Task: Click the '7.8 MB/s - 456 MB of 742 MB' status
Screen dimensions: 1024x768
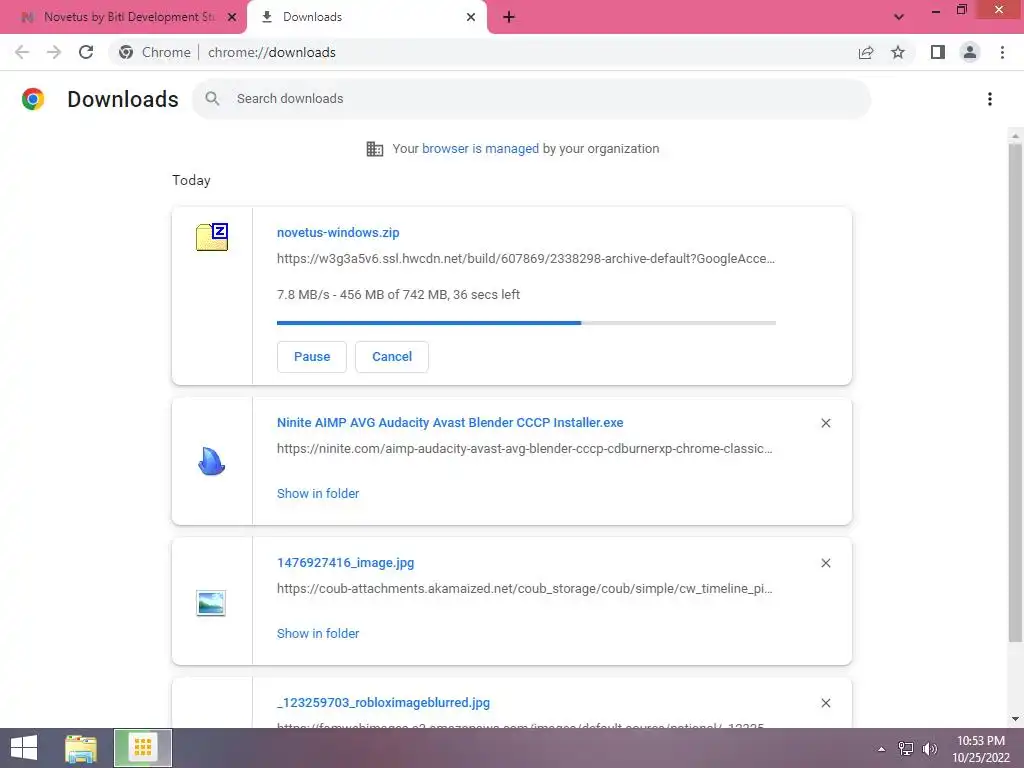Action: click(x=398, y=295)
